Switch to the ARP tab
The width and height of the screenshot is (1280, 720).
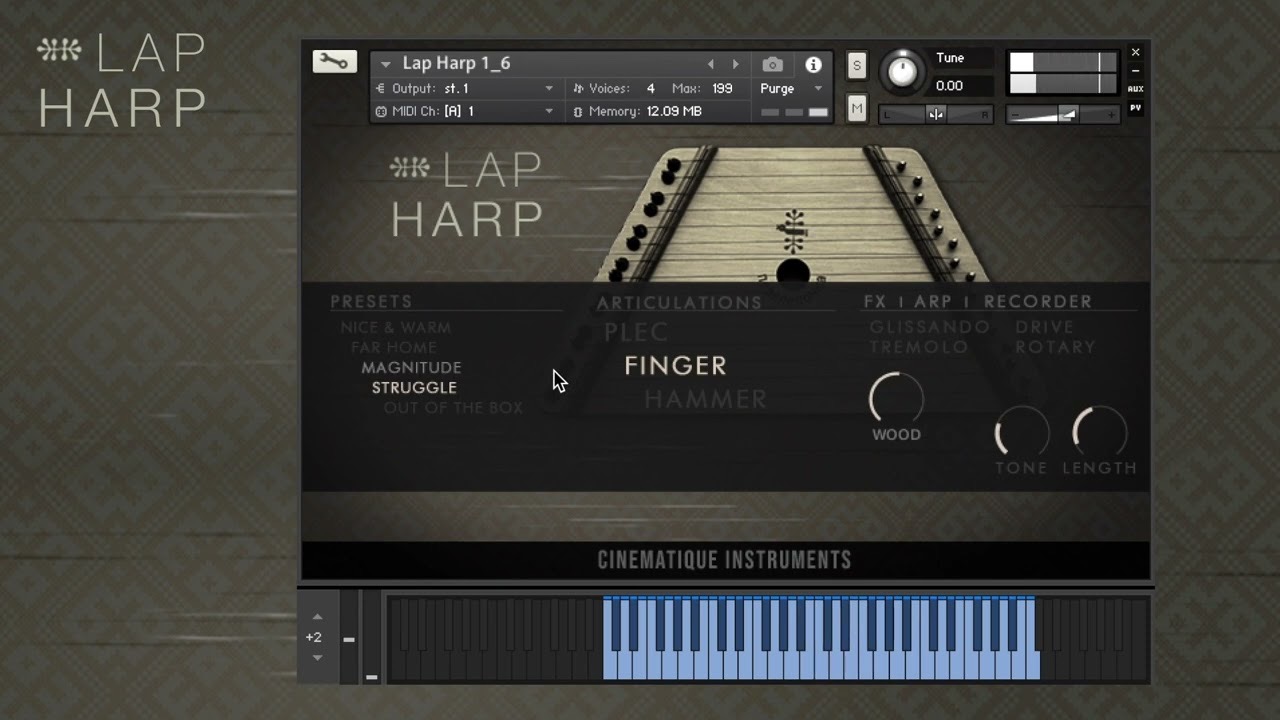click(x=933, y=301)
